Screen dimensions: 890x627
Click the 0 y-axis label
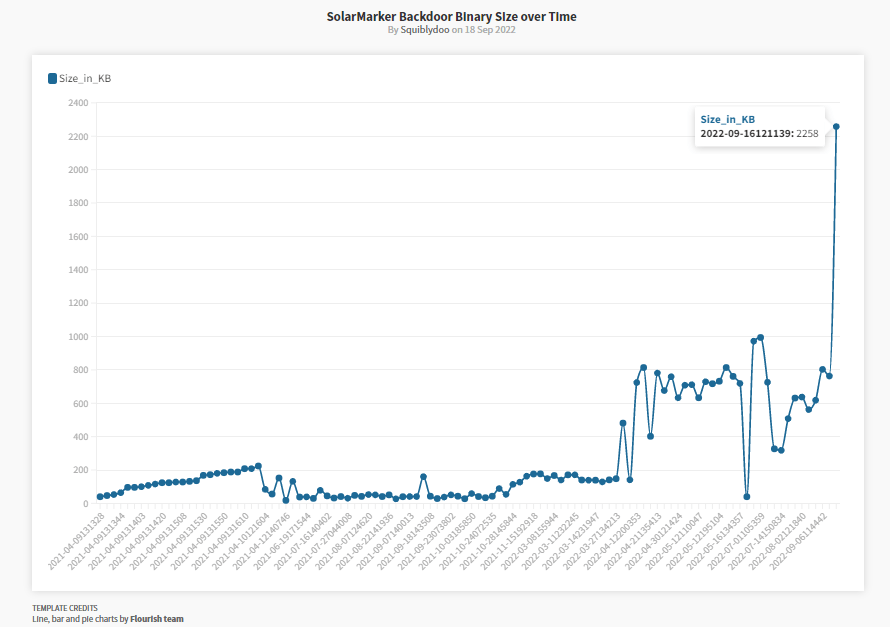point(85,504)
